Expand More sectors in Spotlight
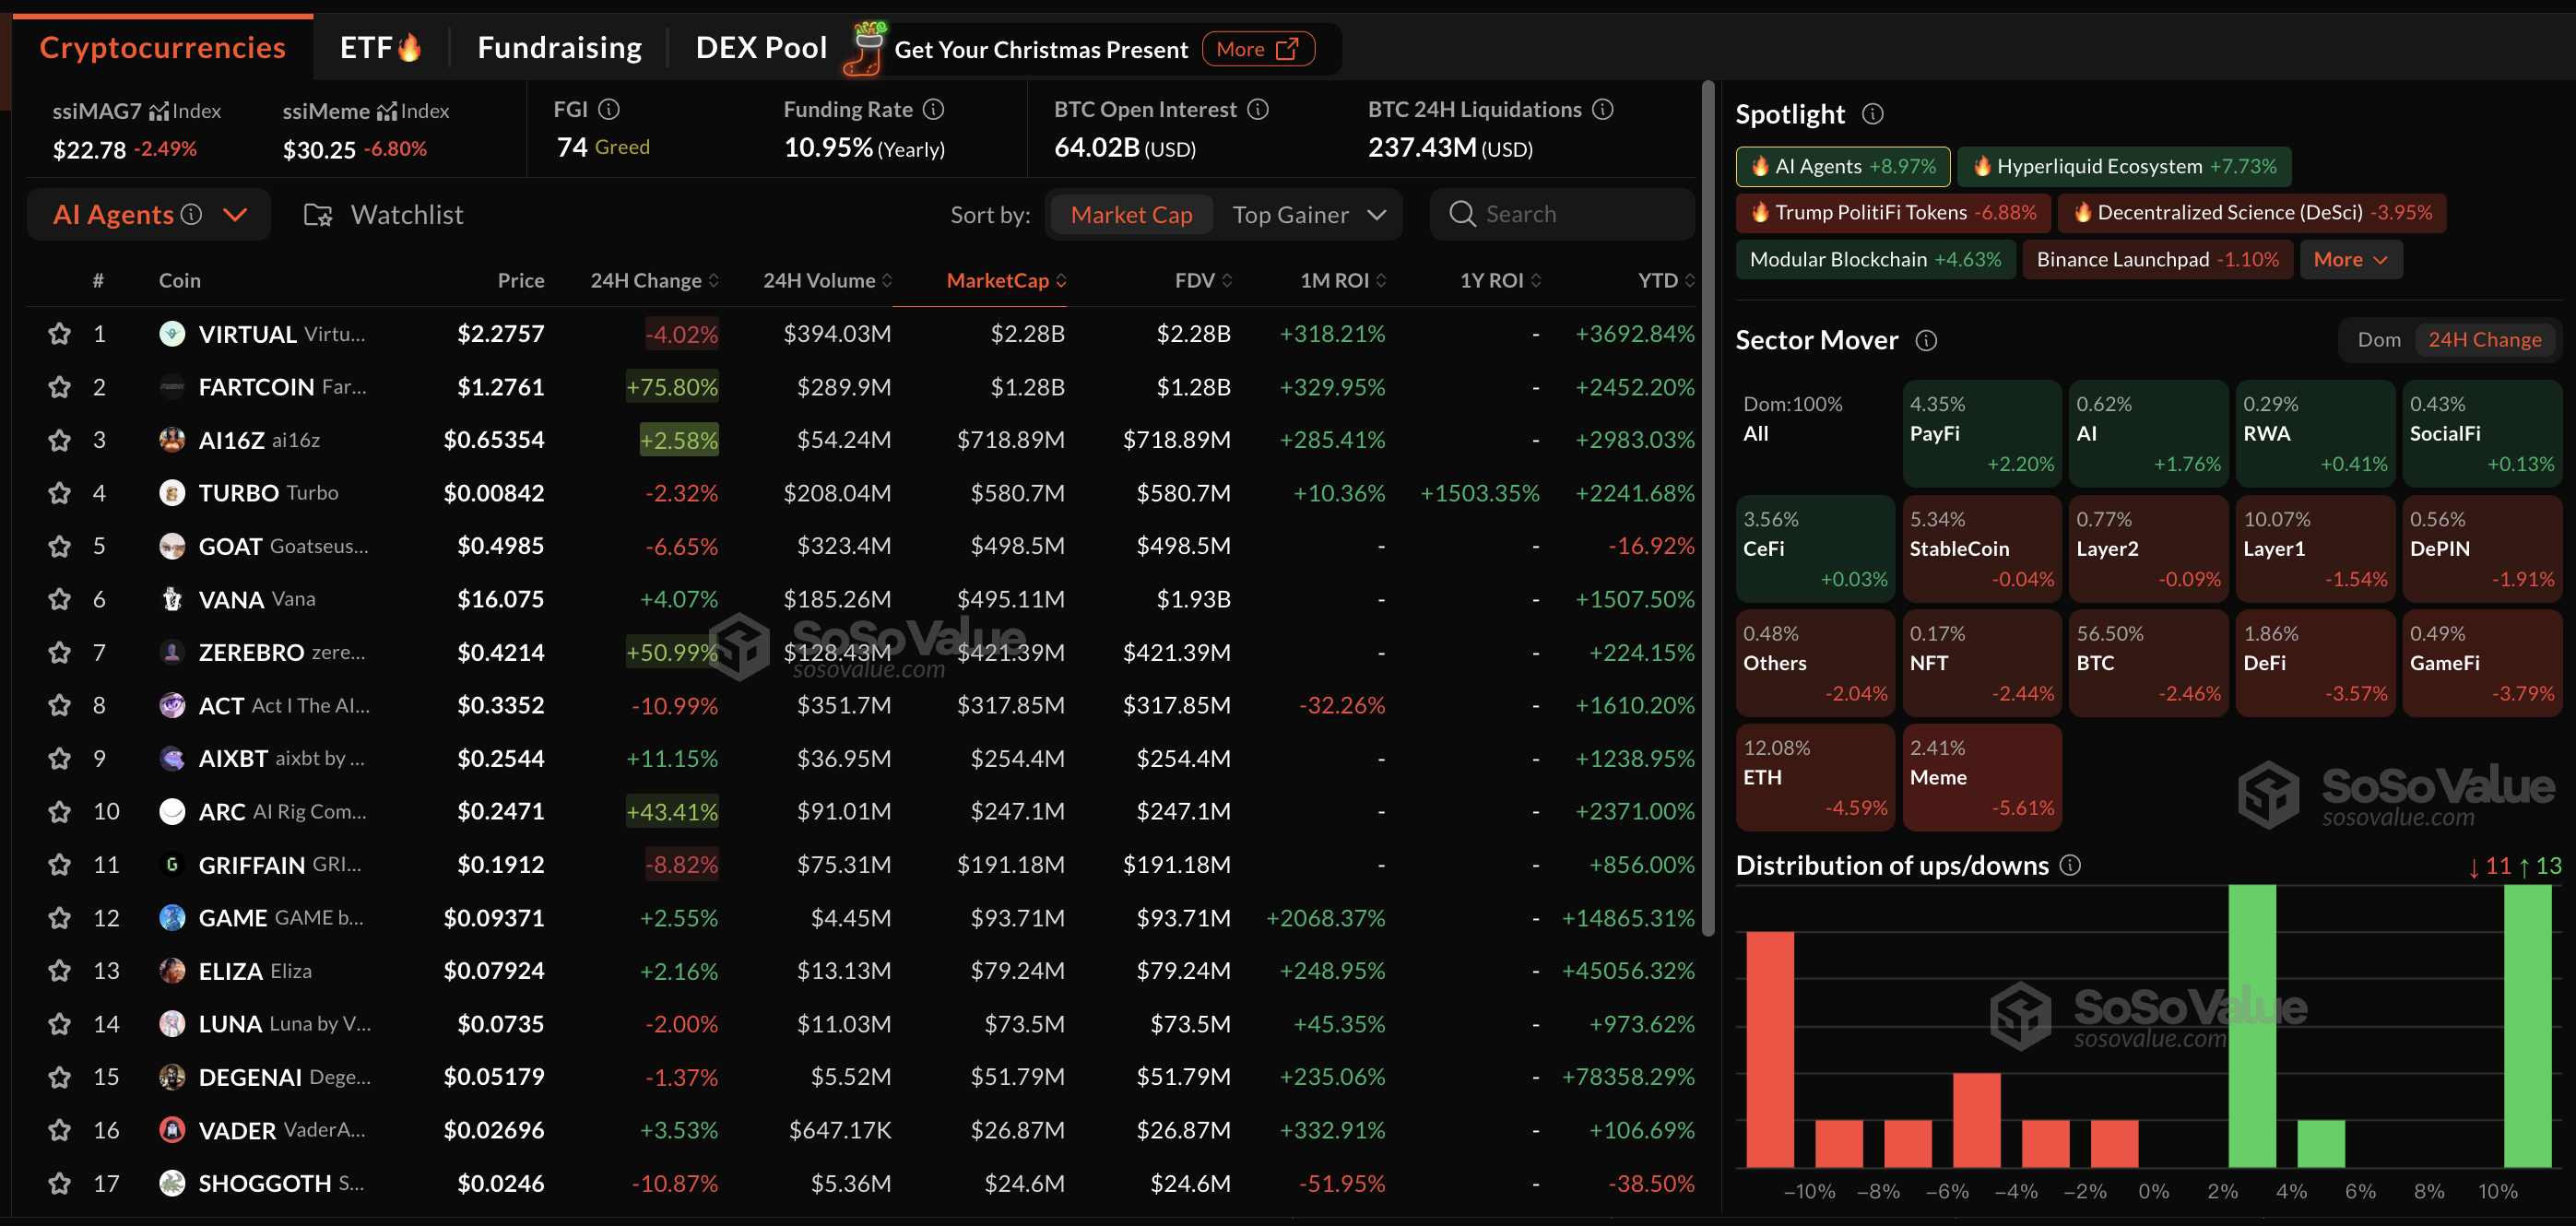The height and width of the screenshot is (1226, 2576). point(2350,259)
